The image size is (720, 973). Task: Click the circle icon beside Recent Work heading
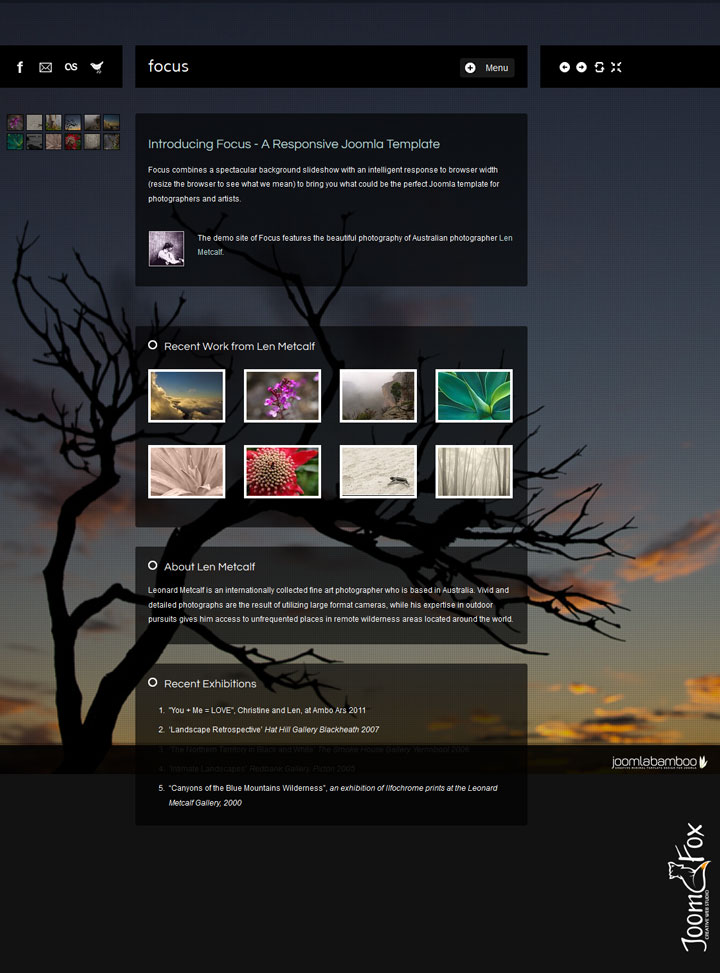[153, 345]
